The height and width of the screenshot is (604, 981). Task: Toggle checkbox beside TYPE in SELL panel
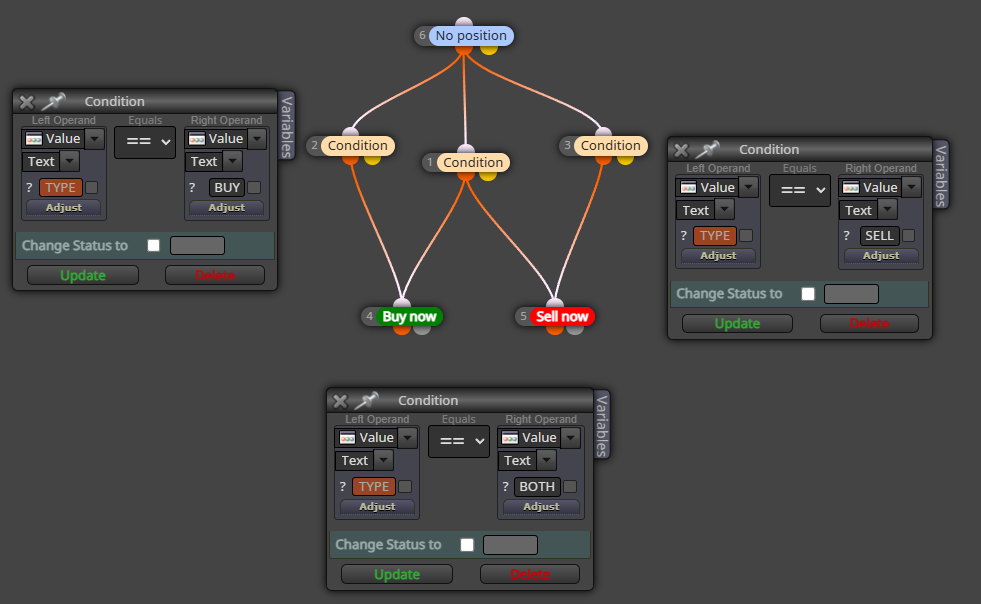coord(746,235)
